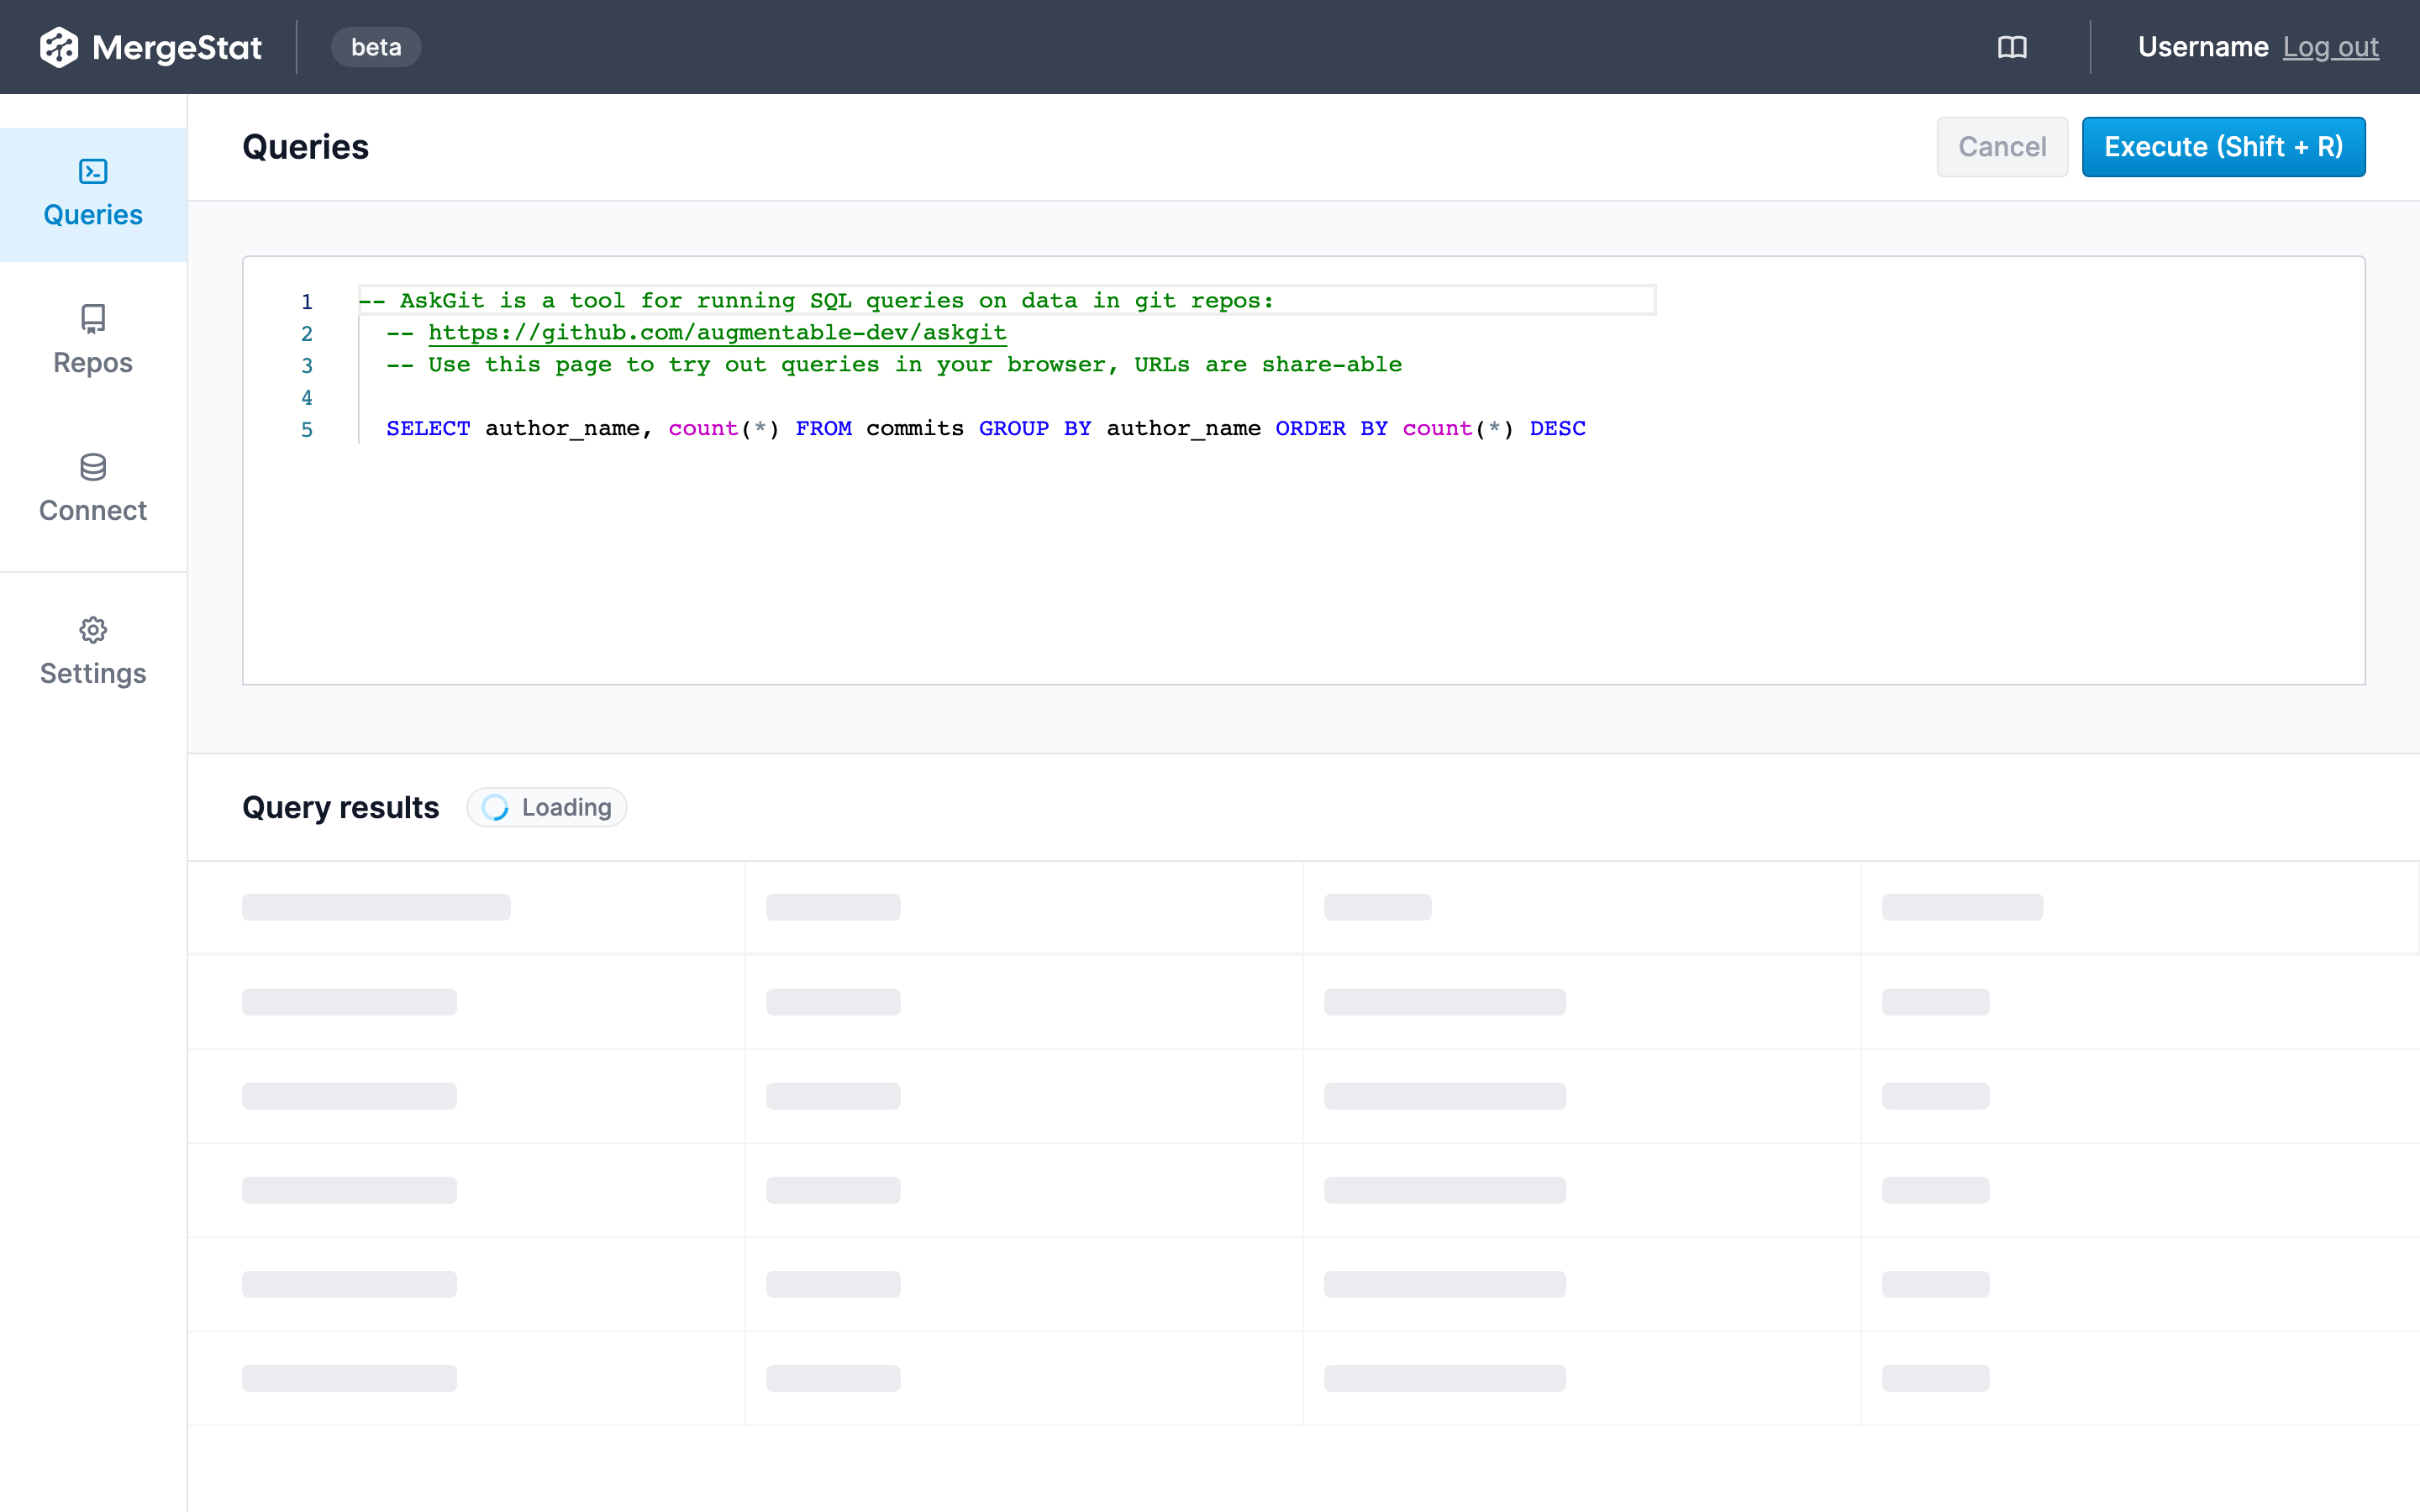Open the Repos section icon

(x=93, y=318)
